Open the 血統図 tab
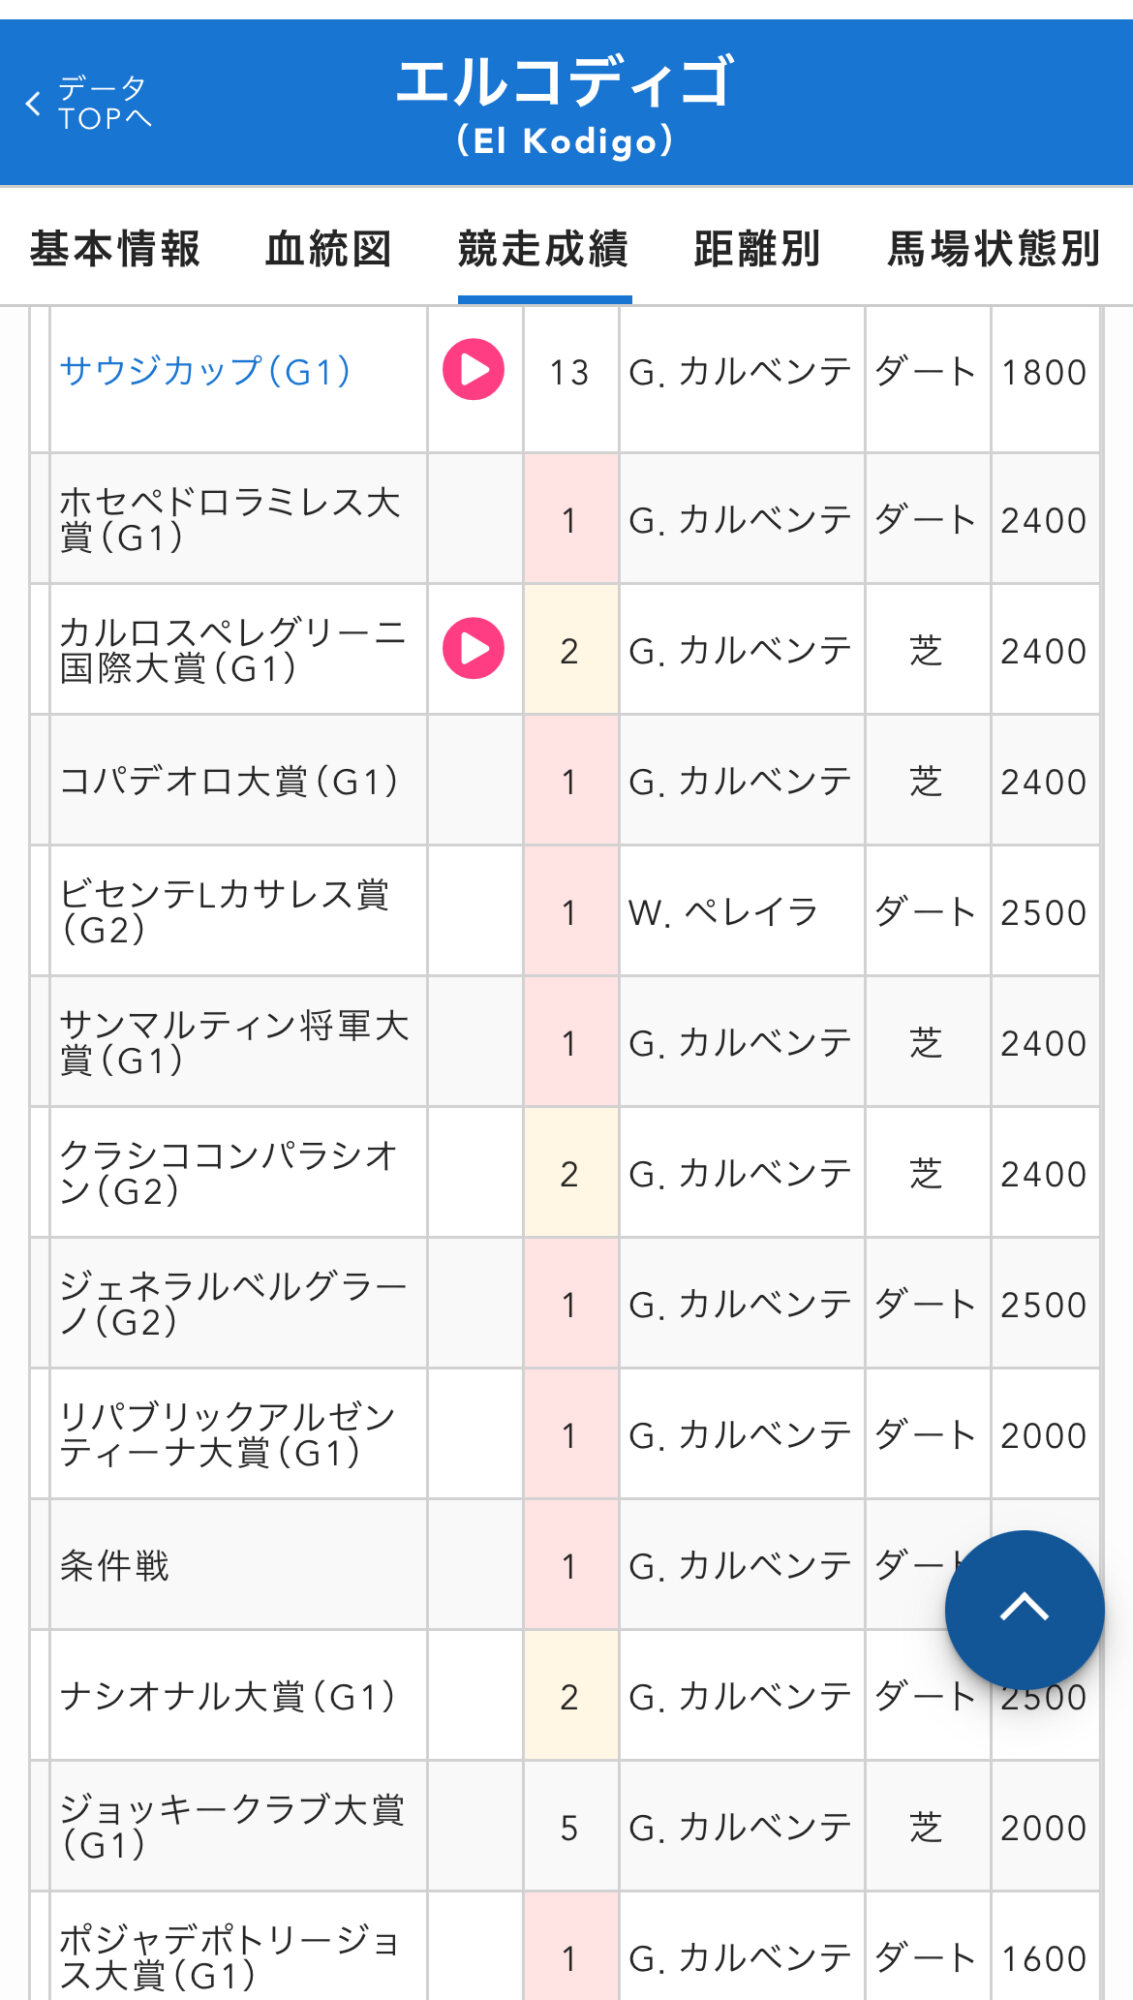The image size is (1133, 2000). point(328,249)
